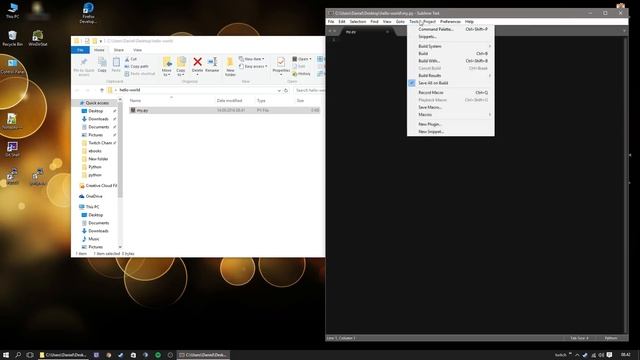The height and width of the screenshot is (360, 640).
Task: Choose Command Palette from Tools menu
Action: point(451,29)
